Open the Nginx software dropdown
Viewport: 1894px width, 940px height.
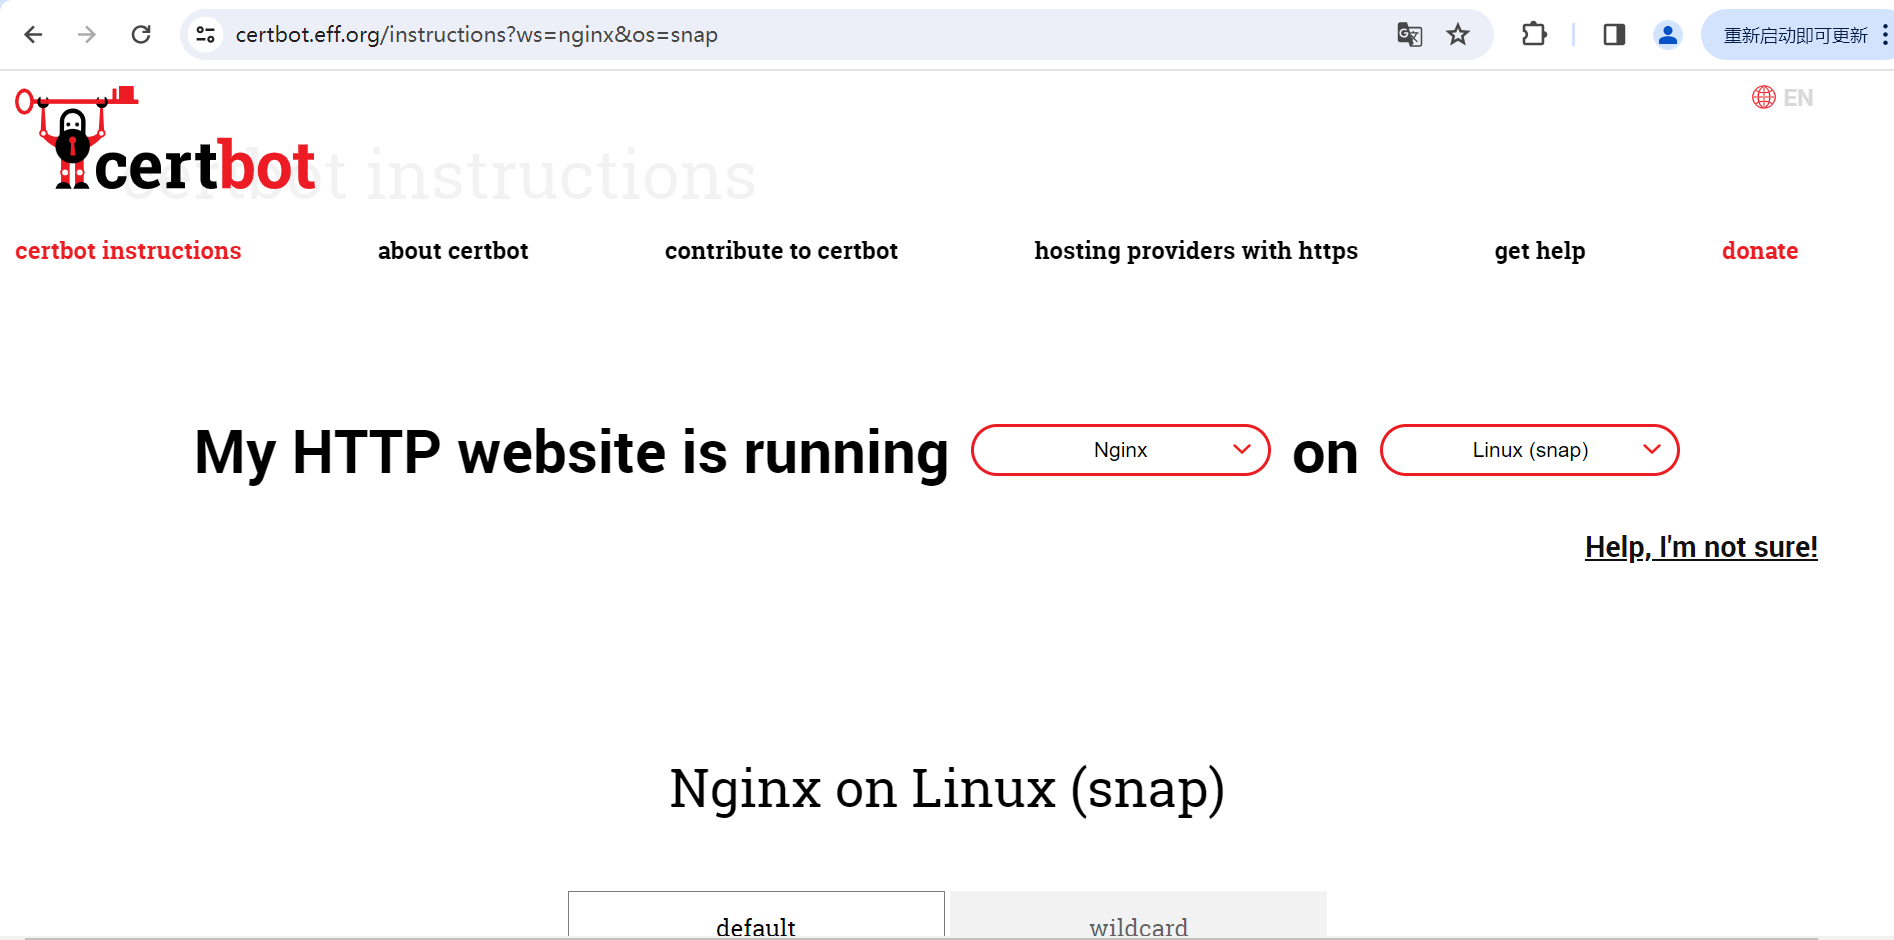[1121, 450]
